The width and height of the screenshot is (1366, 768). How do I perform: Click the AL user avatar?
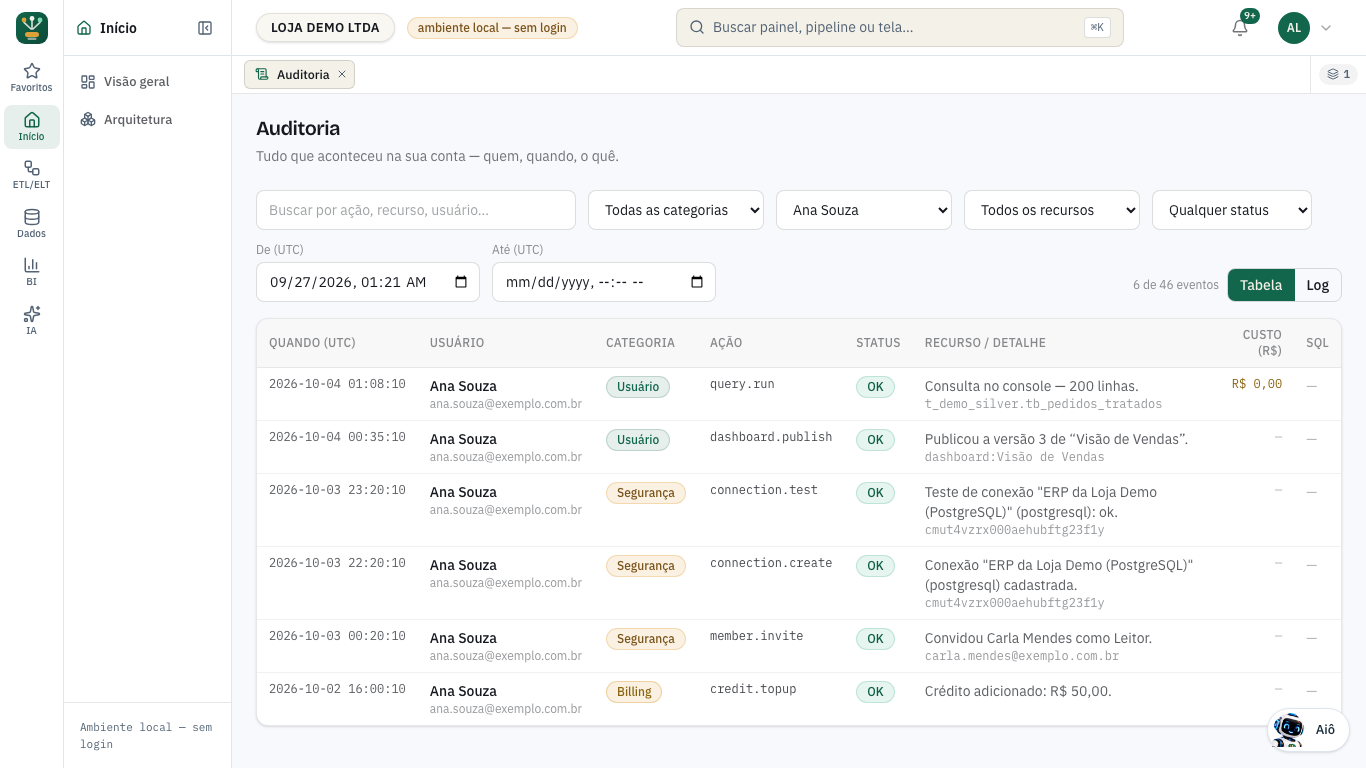1294,28
